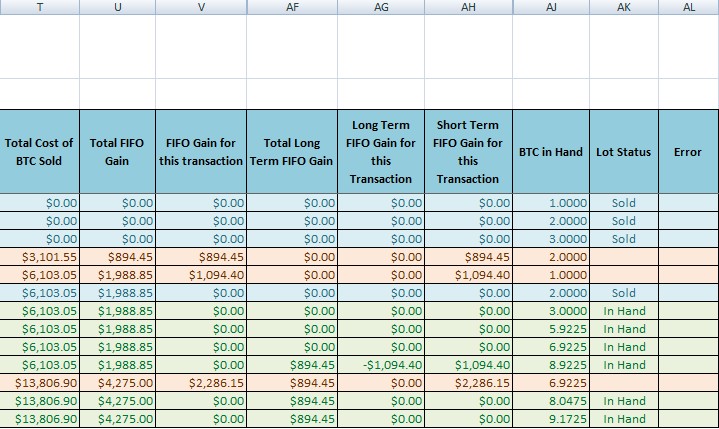Select column AL header
The image size is (719, 429).
[689, 7]
